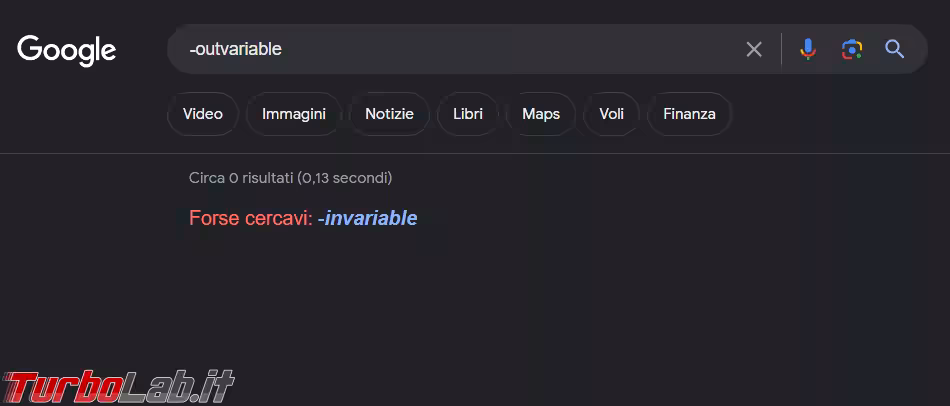
Task: Click the "-outvariable" query text
Action: tap(235, 49)
